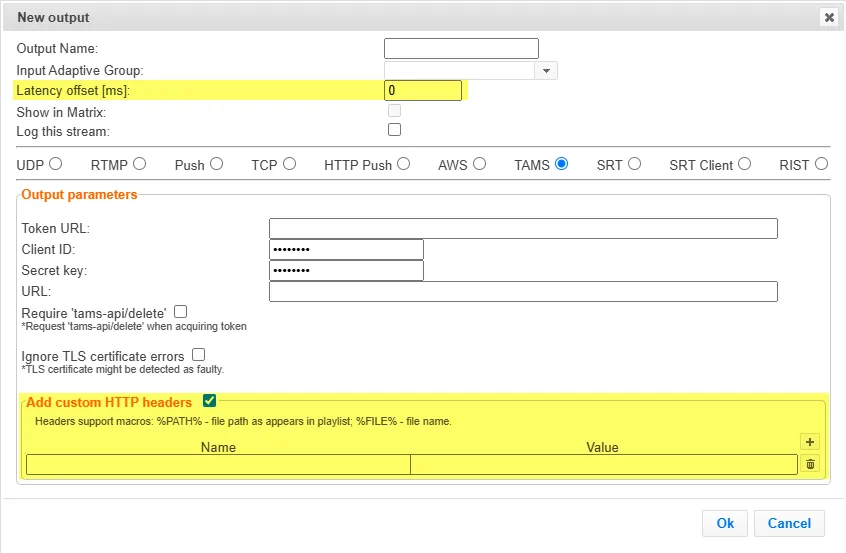Select the TAMS output type

[x=561, y=163]
